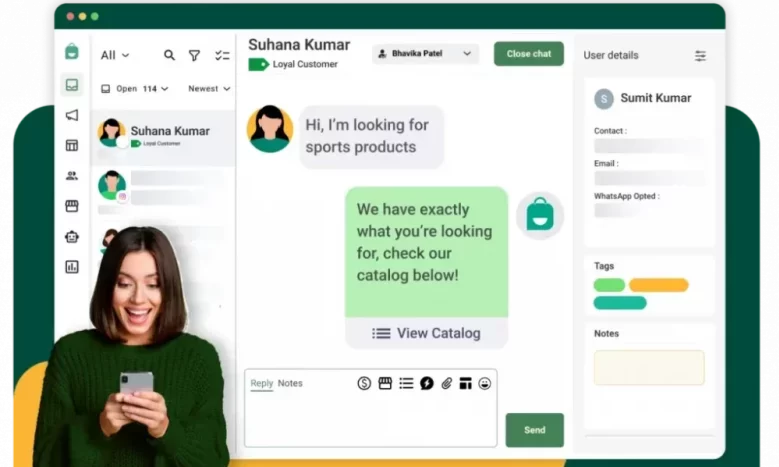The image size is (779, 467).
Task: Open the conversation filter funnel icon
Action: click(195, 55)
